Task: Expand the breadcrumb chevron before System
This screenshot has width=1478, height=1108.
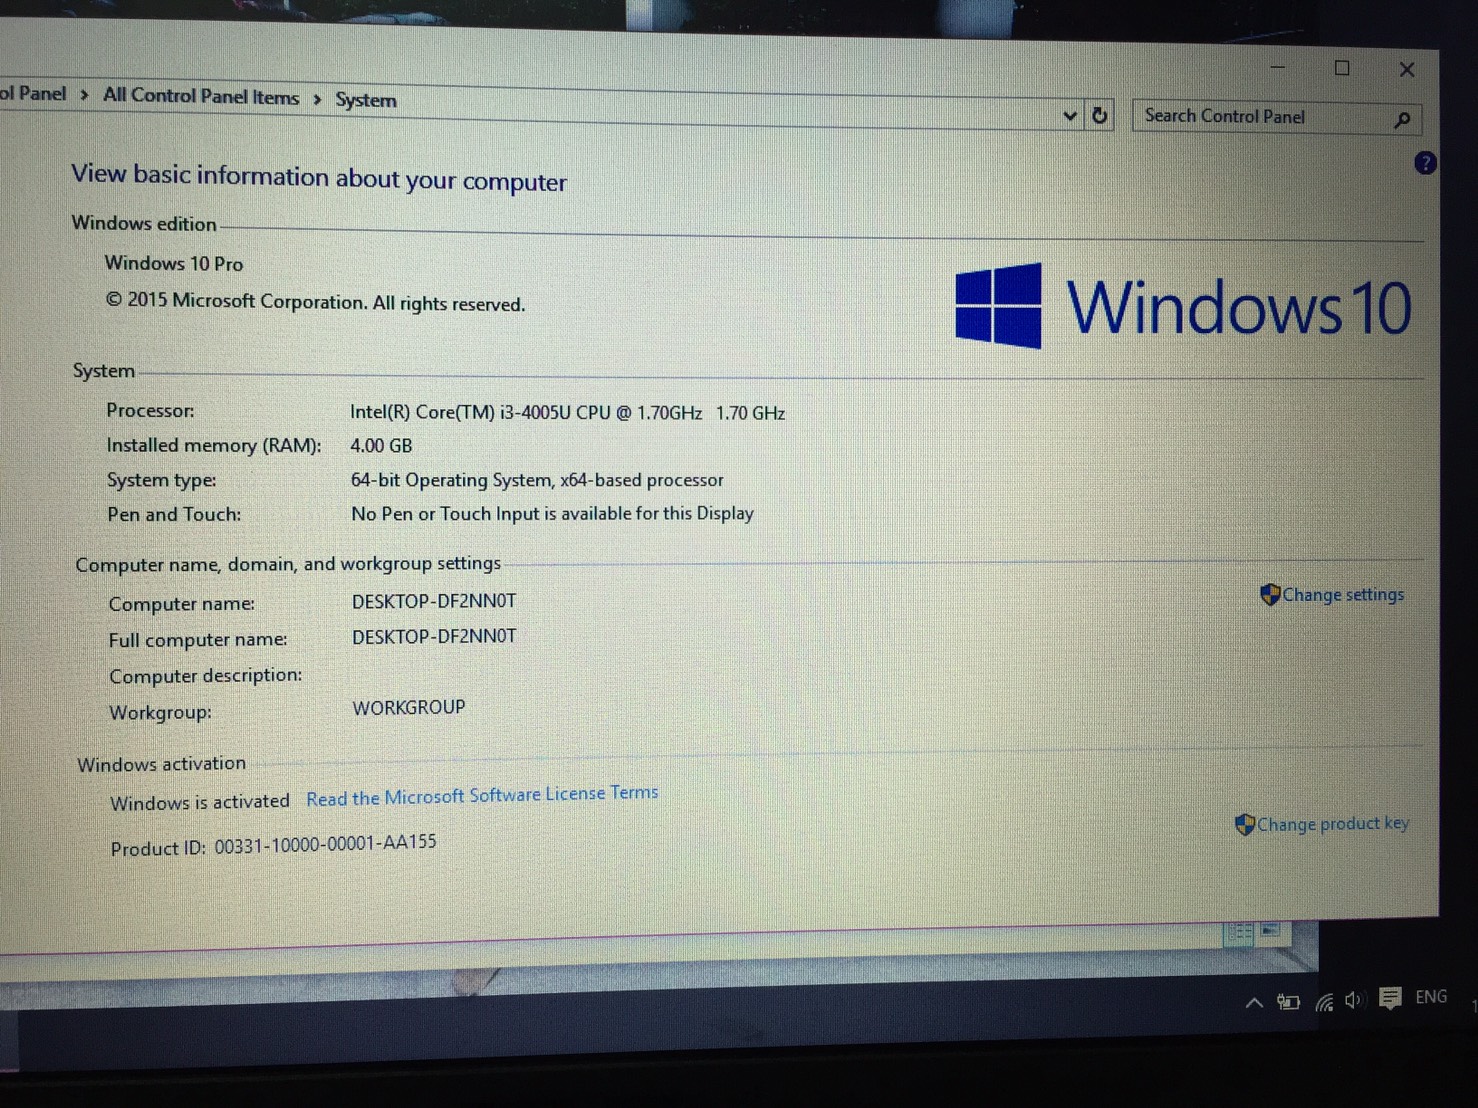Action: tap(317, 99)
